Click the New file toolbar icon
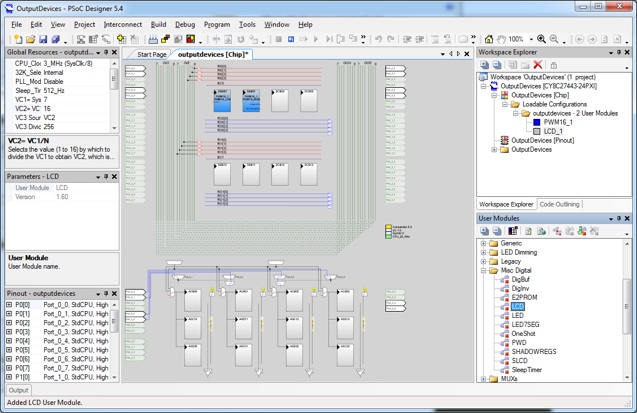Screen dimensions: 637x413 18,39
